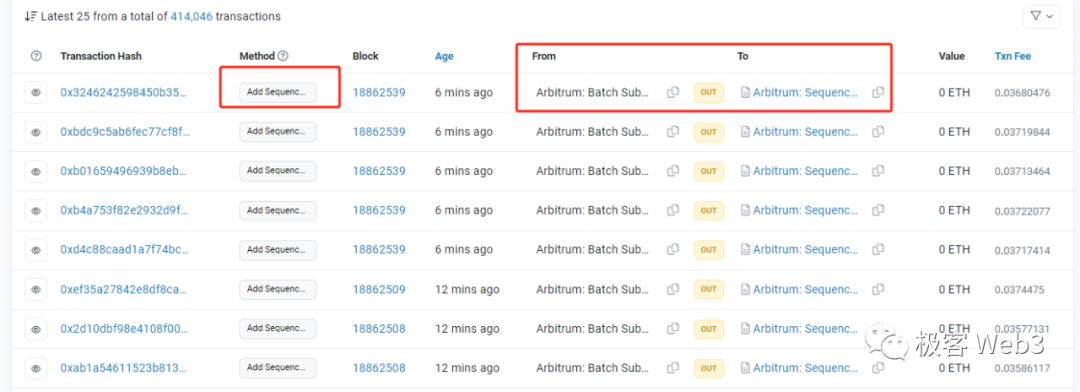The height and width of the screenshot is (392, 1080).
Task: Click the Add Sequenc... method button in first row
Action: (x=278, y=93)
